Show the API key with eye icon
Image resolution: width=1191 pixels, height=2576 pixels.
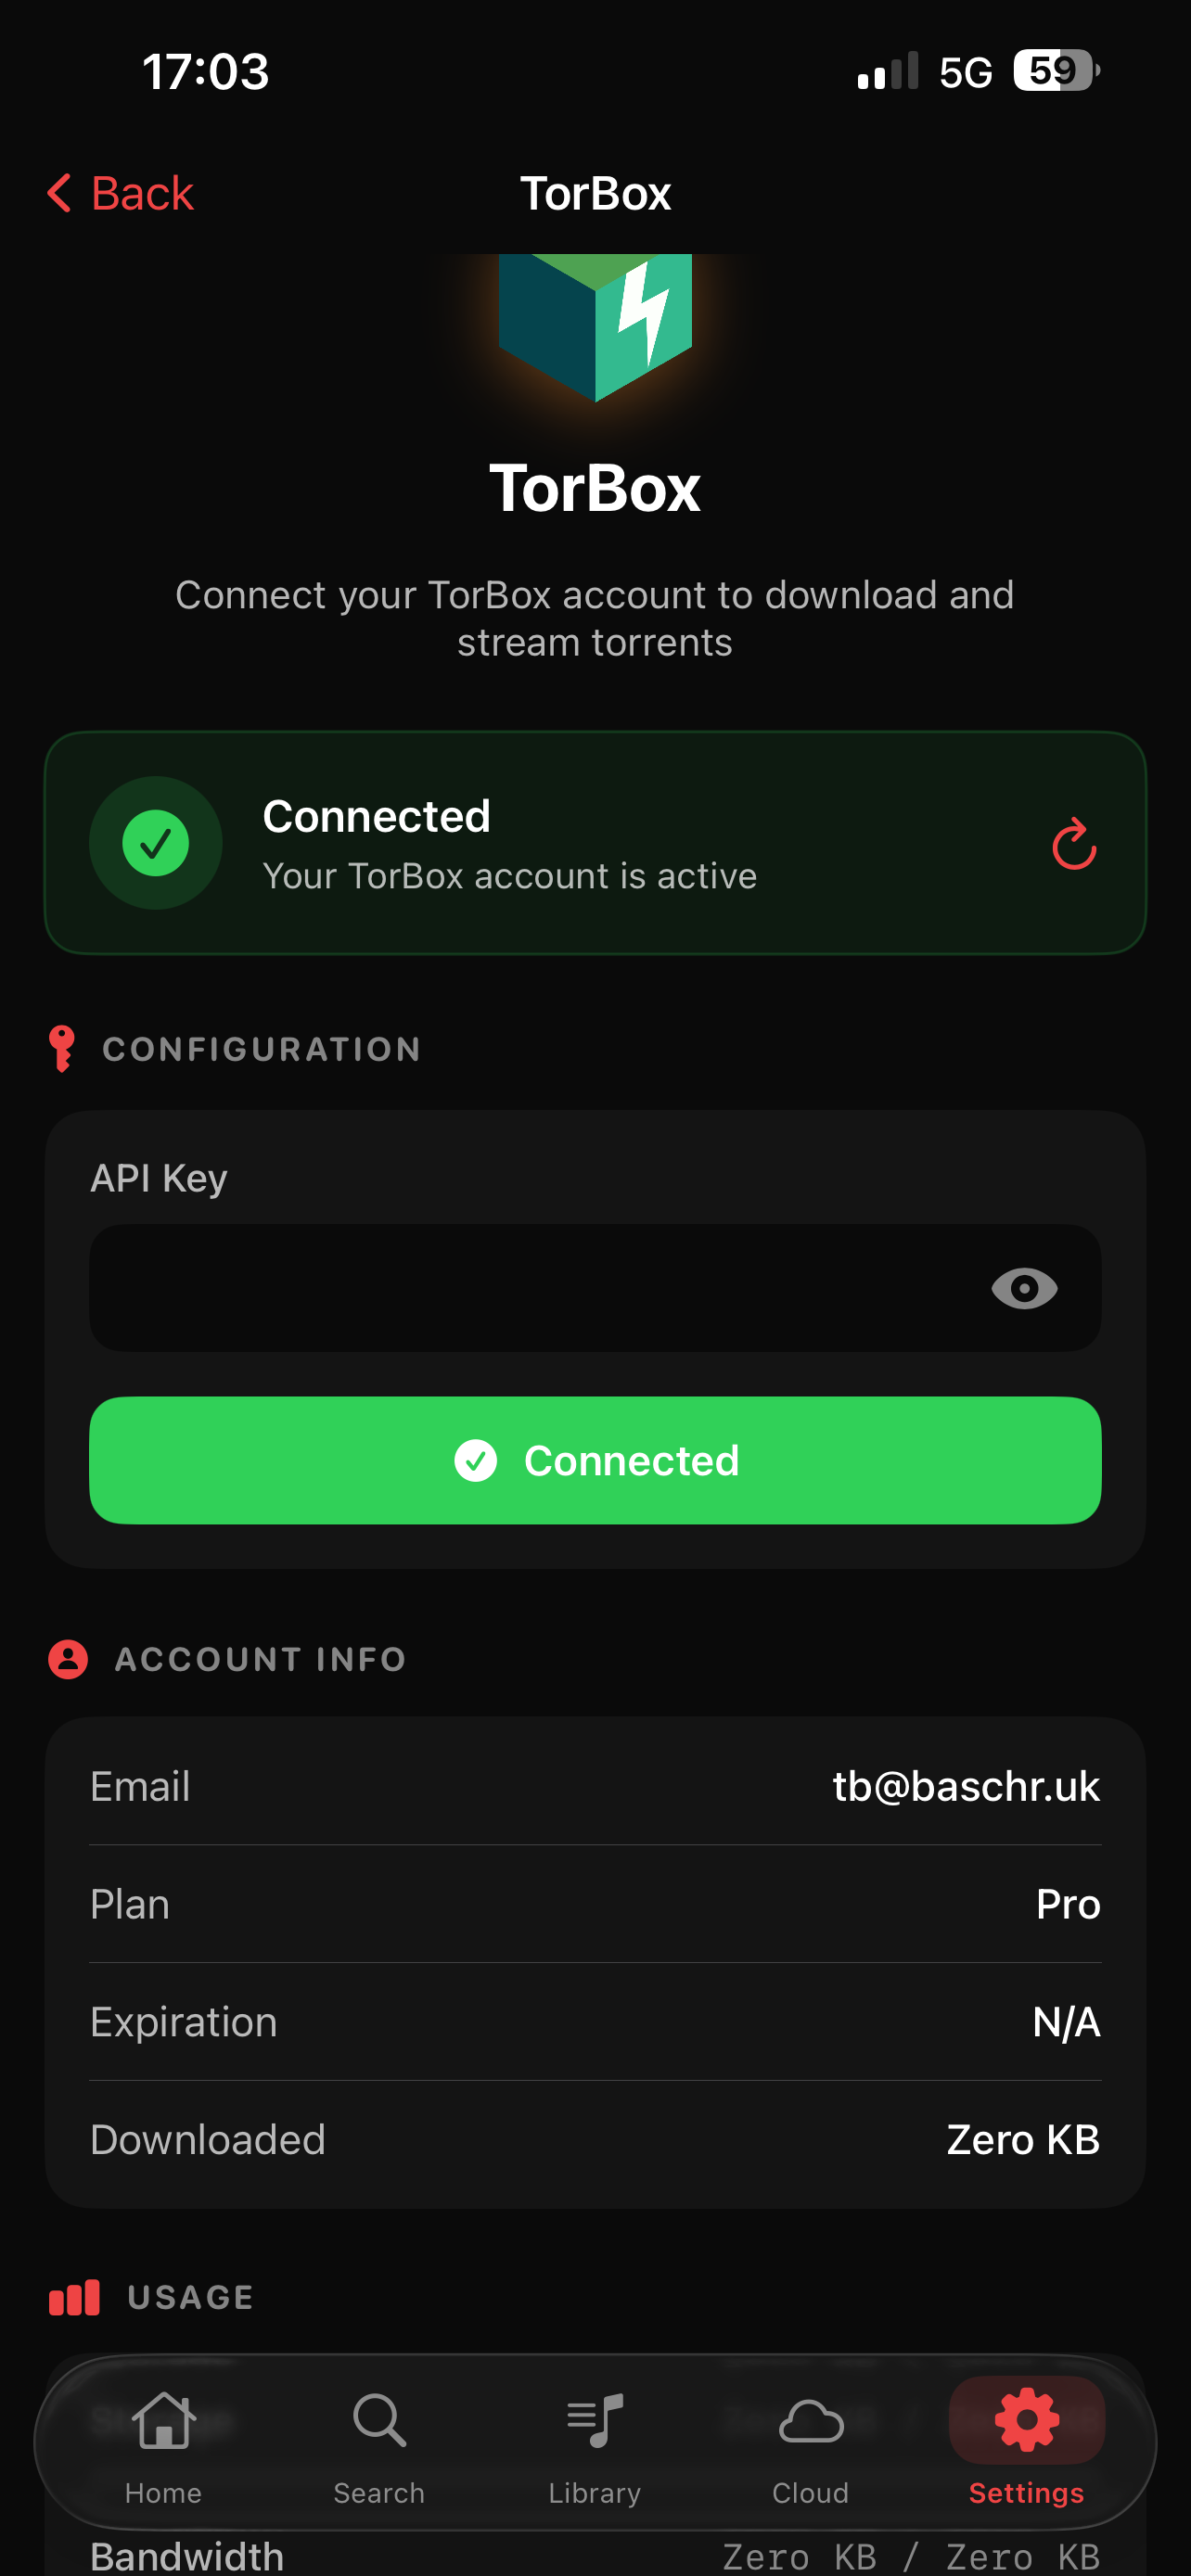[x=1024, y=1288]
